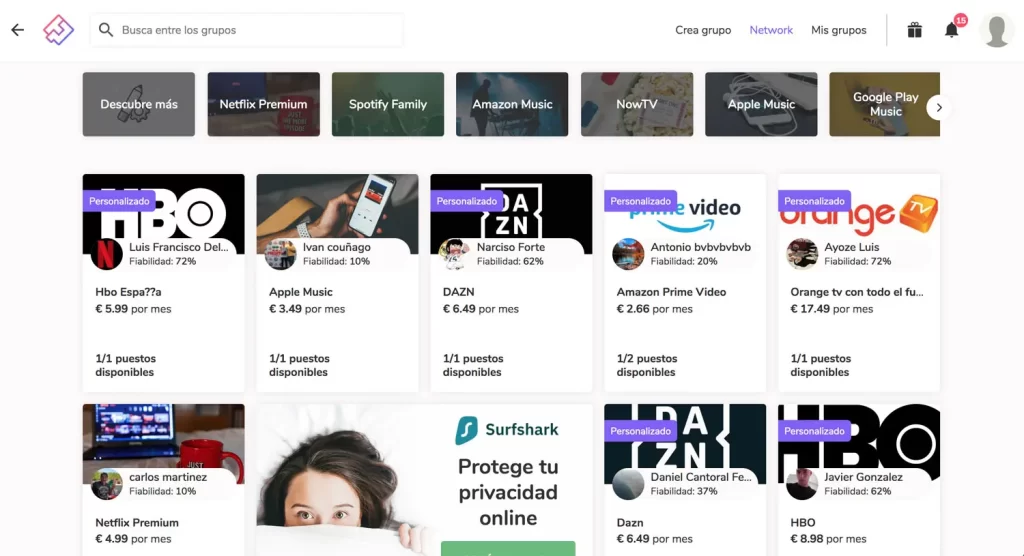
Task: Click next arrow on category carousel
Action: (938, 107)
